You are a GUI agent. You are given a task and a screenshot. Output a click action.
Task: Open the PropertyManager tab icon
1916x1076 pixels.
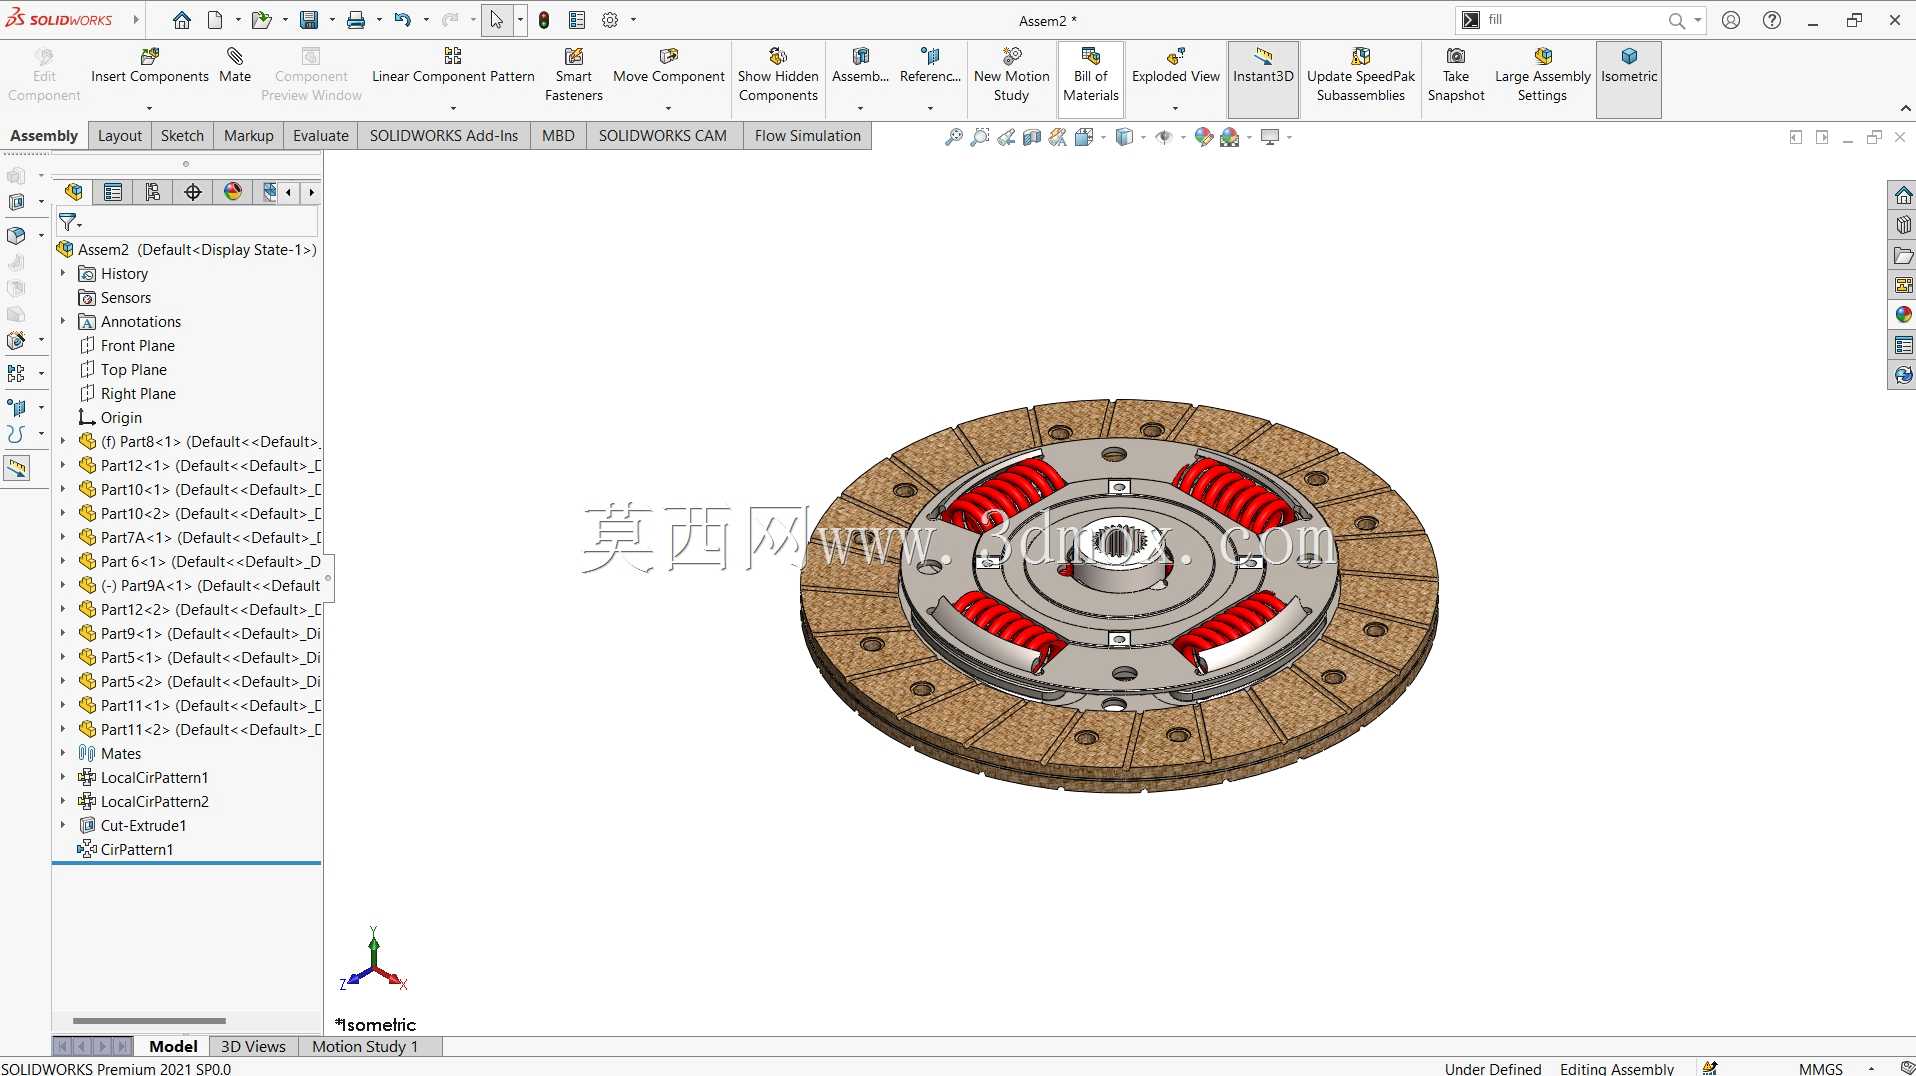[x=113, y=192]
